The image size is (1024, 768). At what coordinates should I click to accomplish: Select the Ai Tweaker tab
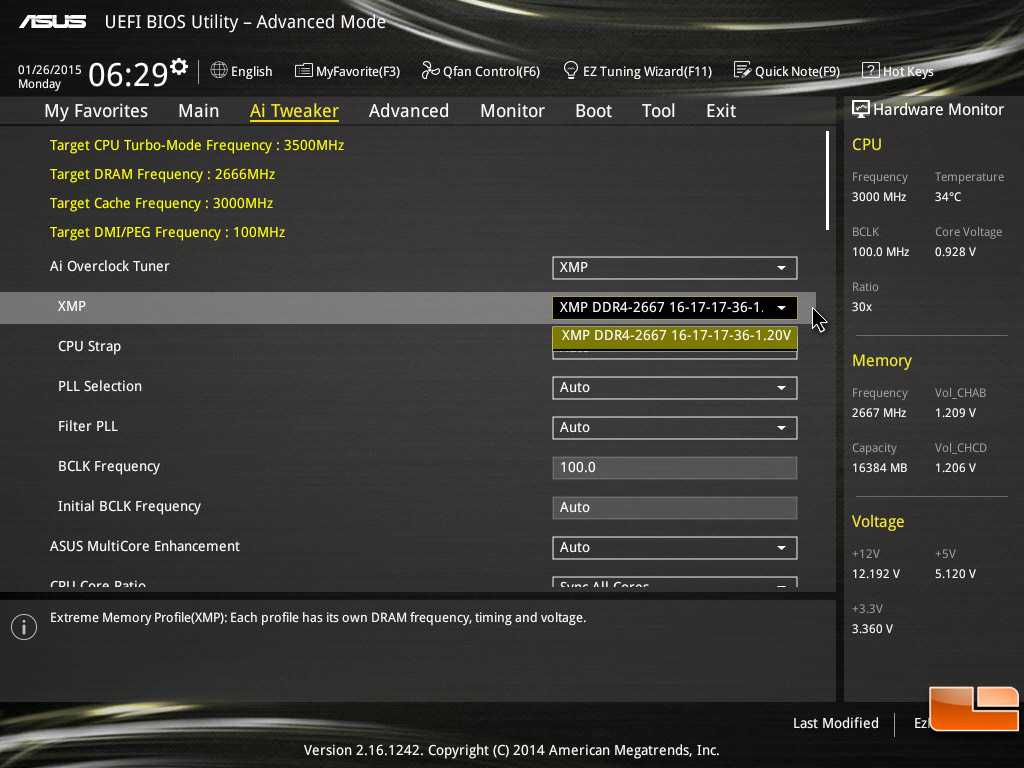click(294, 111)
